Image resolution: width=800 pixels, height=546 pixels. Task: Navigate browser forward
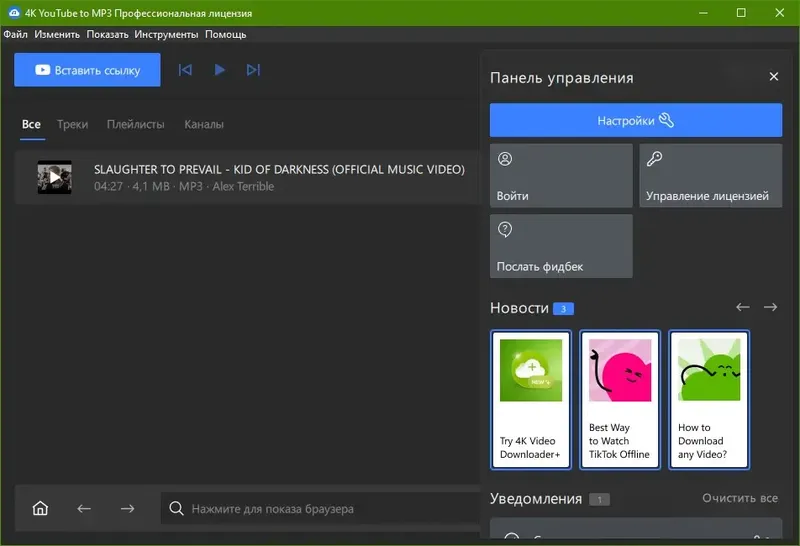128,508
